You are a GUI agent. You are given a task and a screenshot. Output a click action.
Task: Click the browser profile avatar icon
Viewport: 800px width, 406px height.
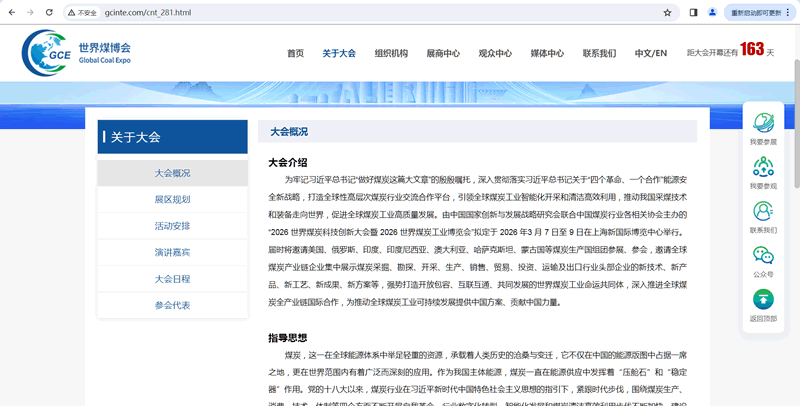[713, 13]
